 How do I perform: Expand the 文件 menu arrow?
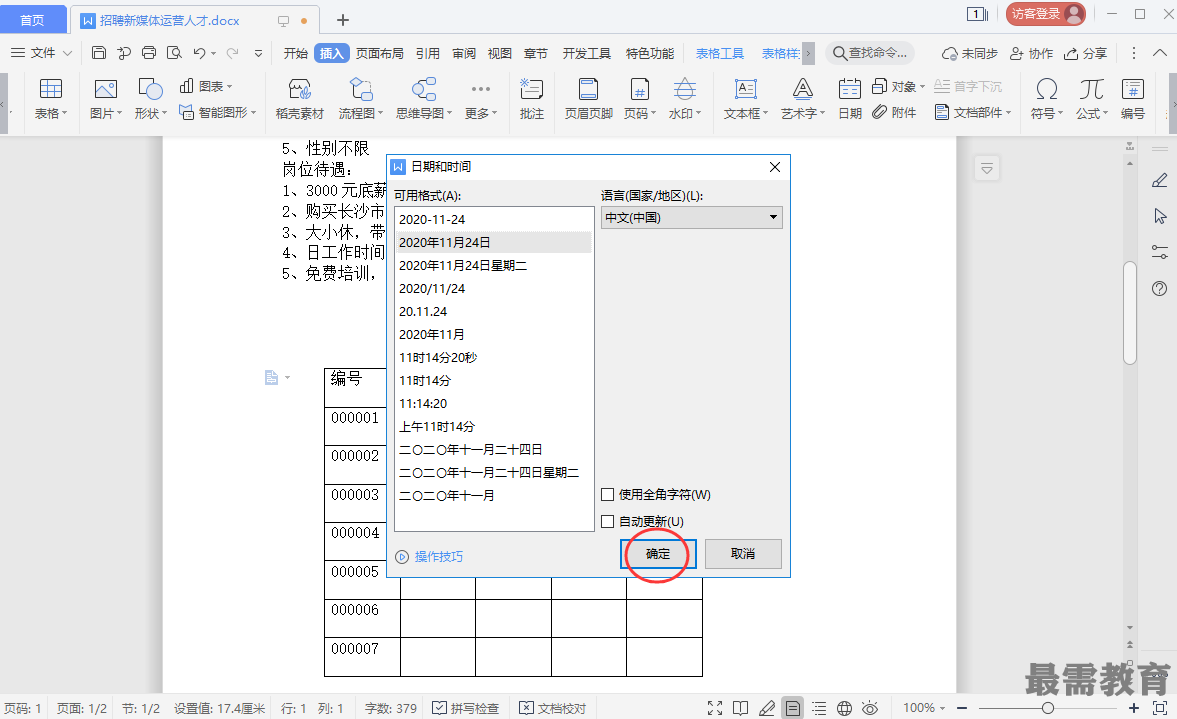click(x=68, y=53)
